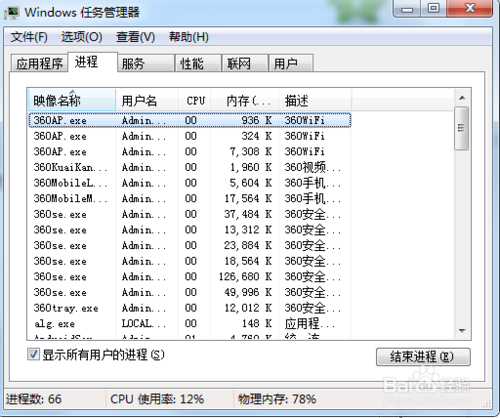Maximize the Task Manager window
The image size is (500, 418).
[433, 8]
